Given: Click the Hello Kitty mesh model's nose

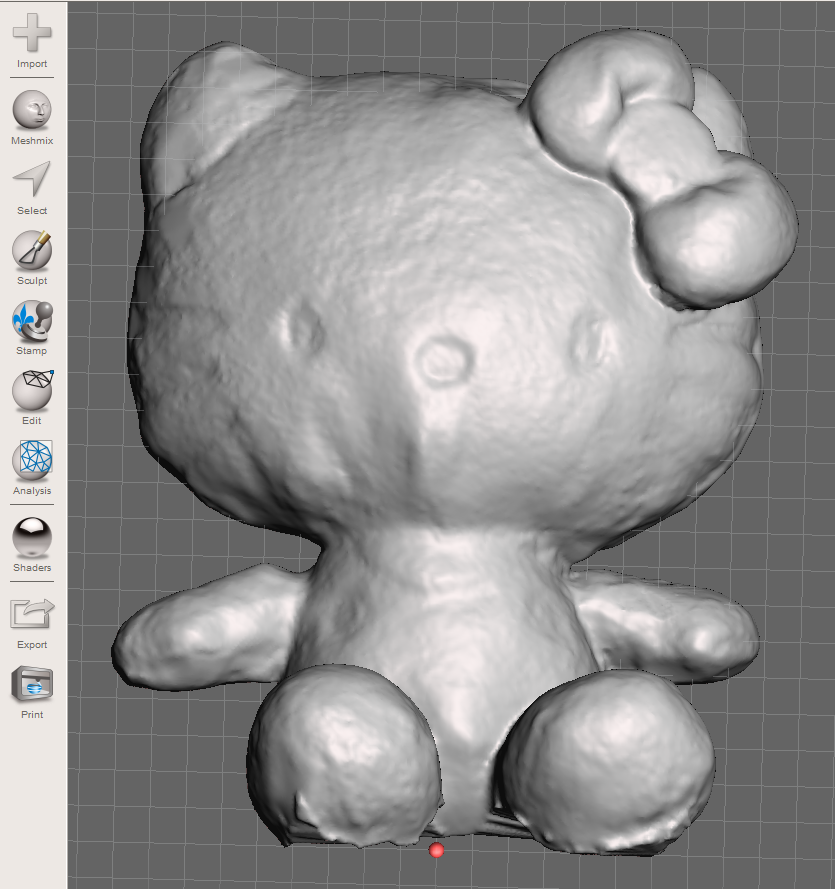Looking at the screenshot, I should pyautogui.click(x=445, y=361).
